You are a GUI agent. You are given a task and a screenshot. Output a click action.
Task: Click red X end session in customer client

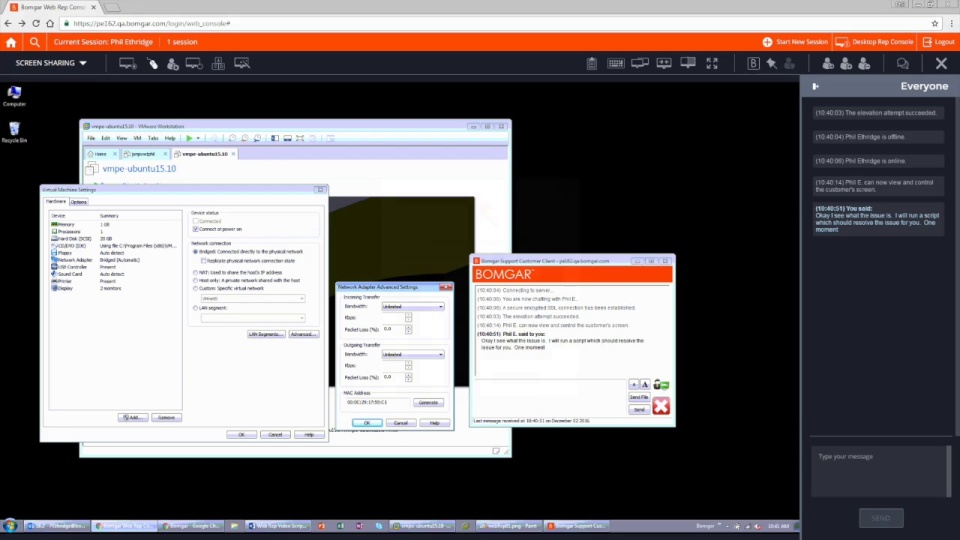point(661,406)
